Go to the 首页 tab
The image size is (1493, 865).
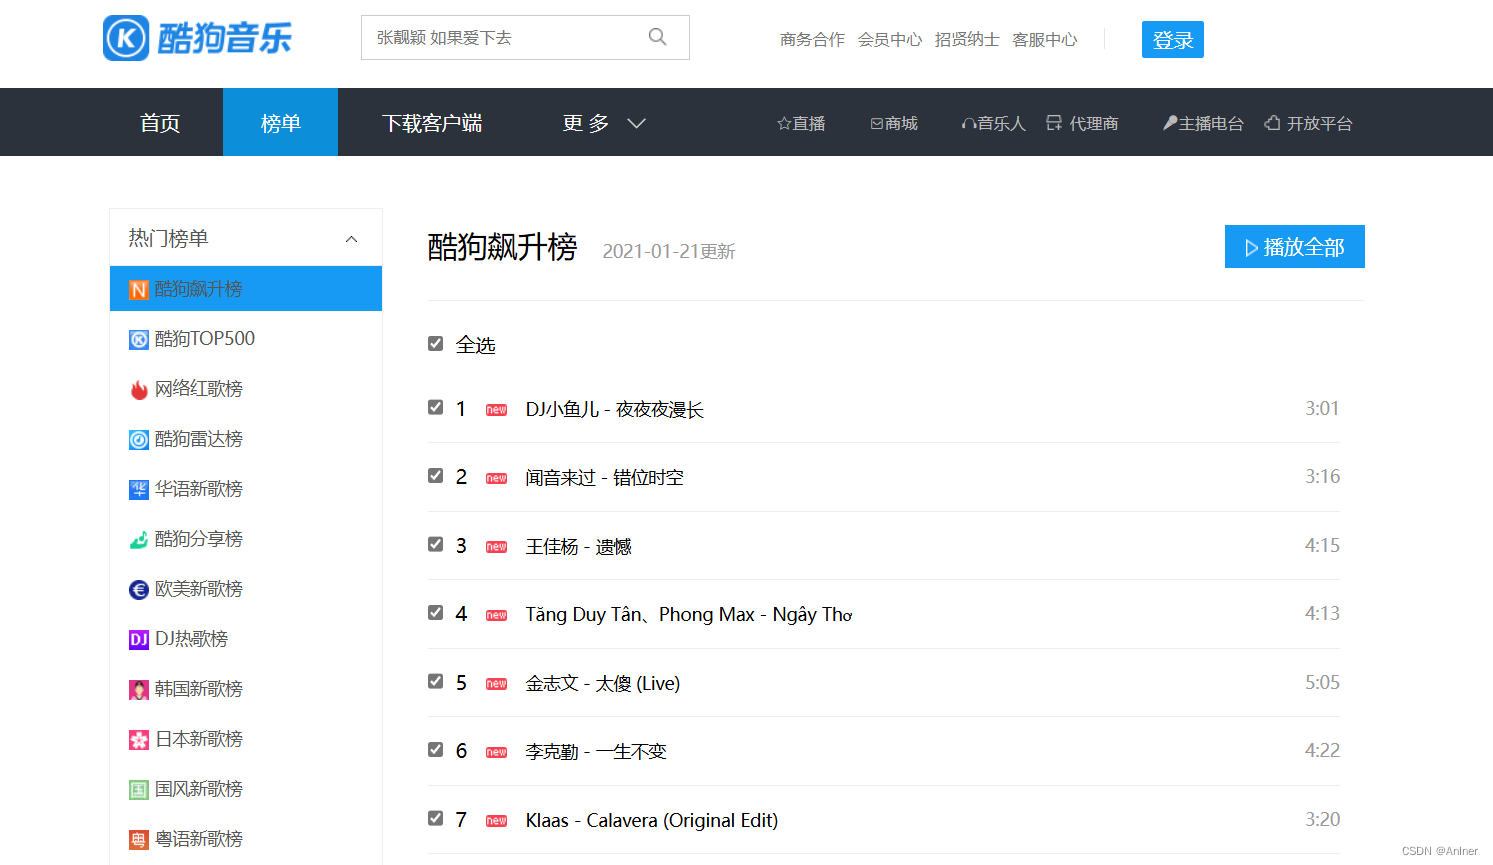pyautogui.click(x=160, y=123)
